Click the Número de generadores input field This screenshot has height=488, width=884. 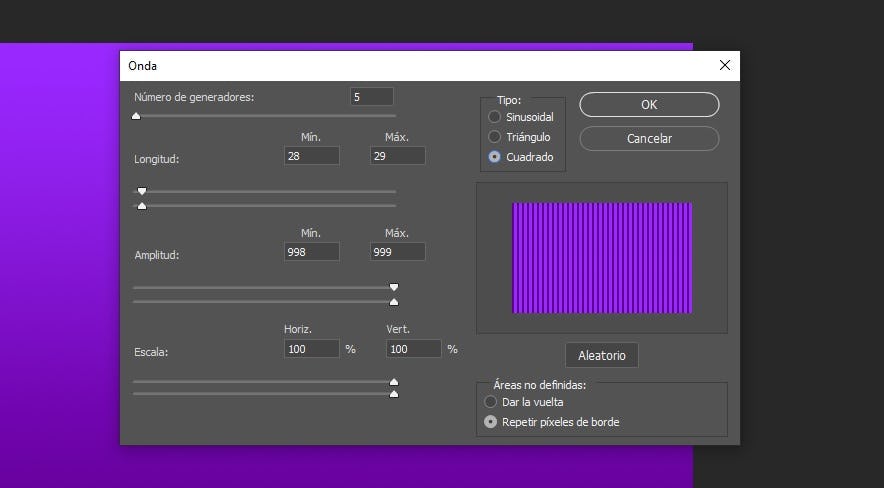pos(371,97)
